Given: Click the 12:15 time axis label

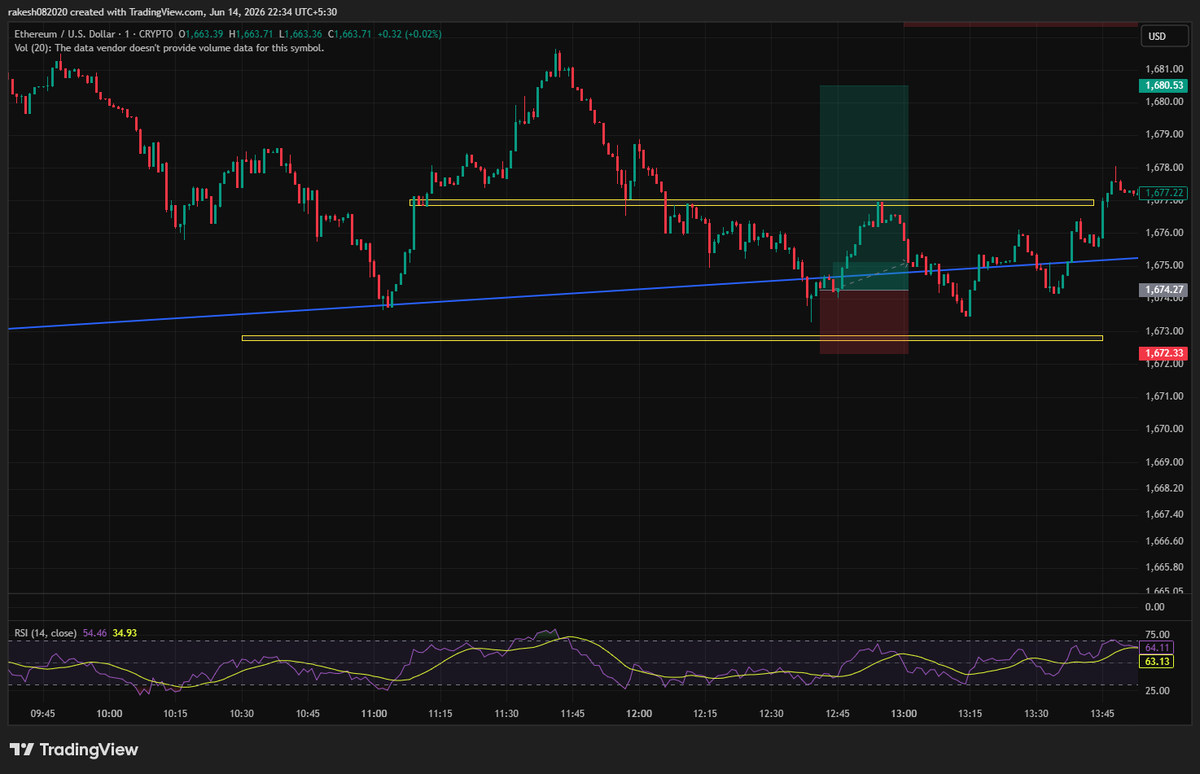Looking at the screenshot, I should [705, 714].
